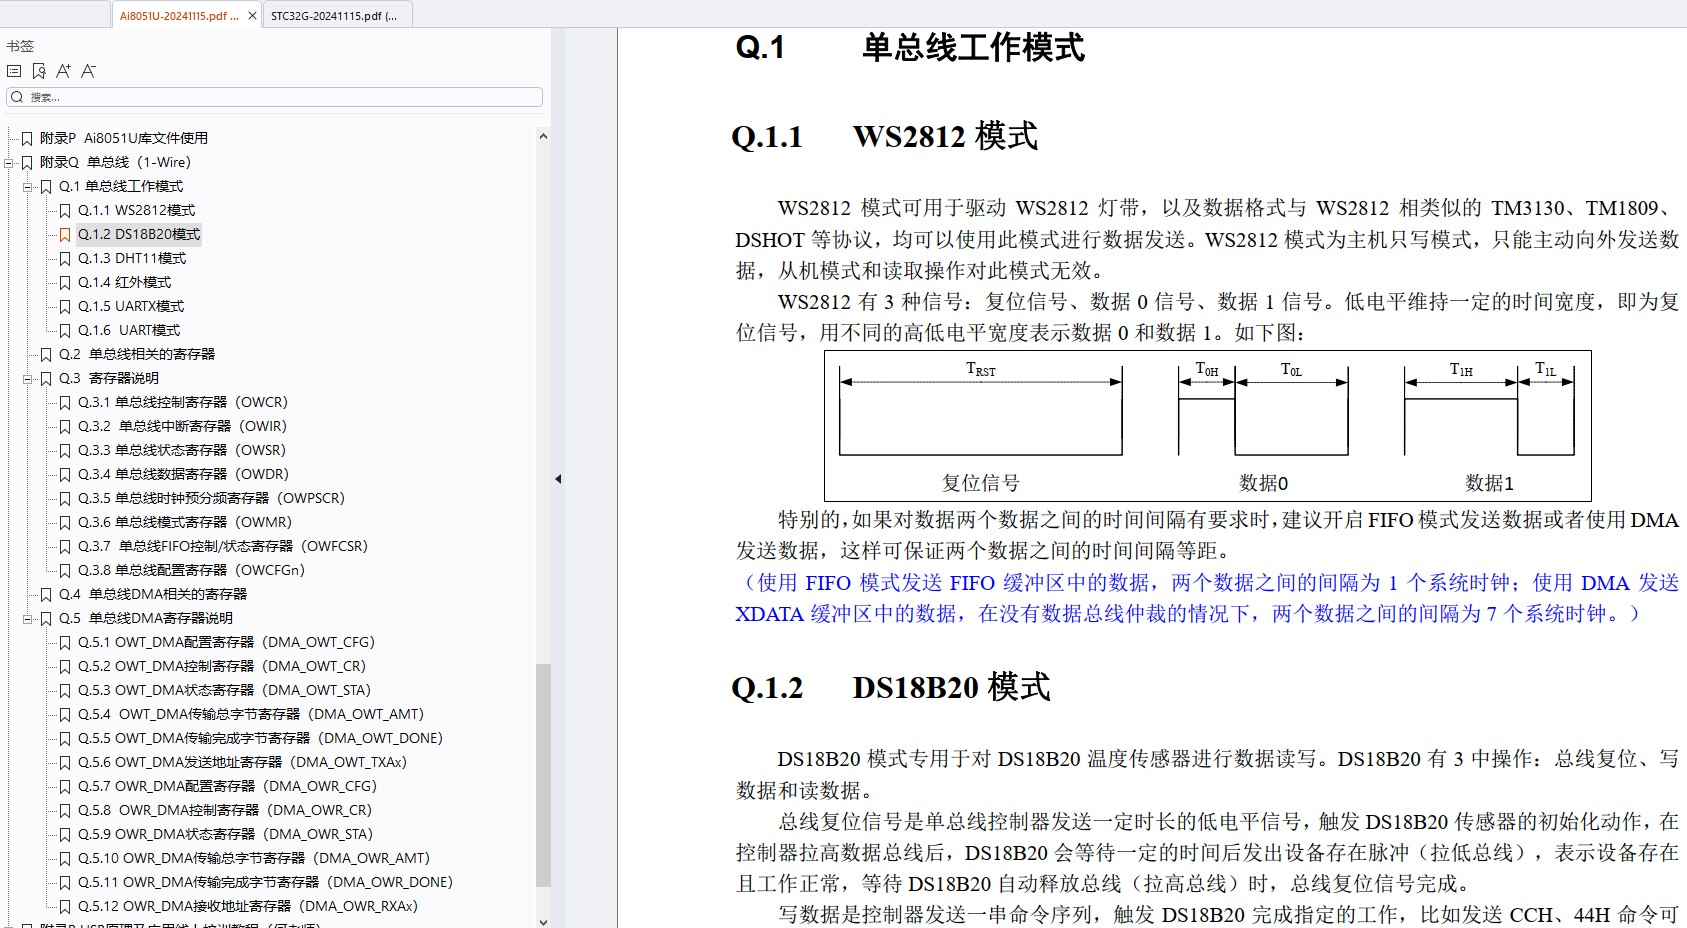Open bookmark Q.5.3 OWT_DMA状态寄存器 (DMA_OWT_STA)
The height and width of the screenshot is (928, 1687).
coord(224,690)
